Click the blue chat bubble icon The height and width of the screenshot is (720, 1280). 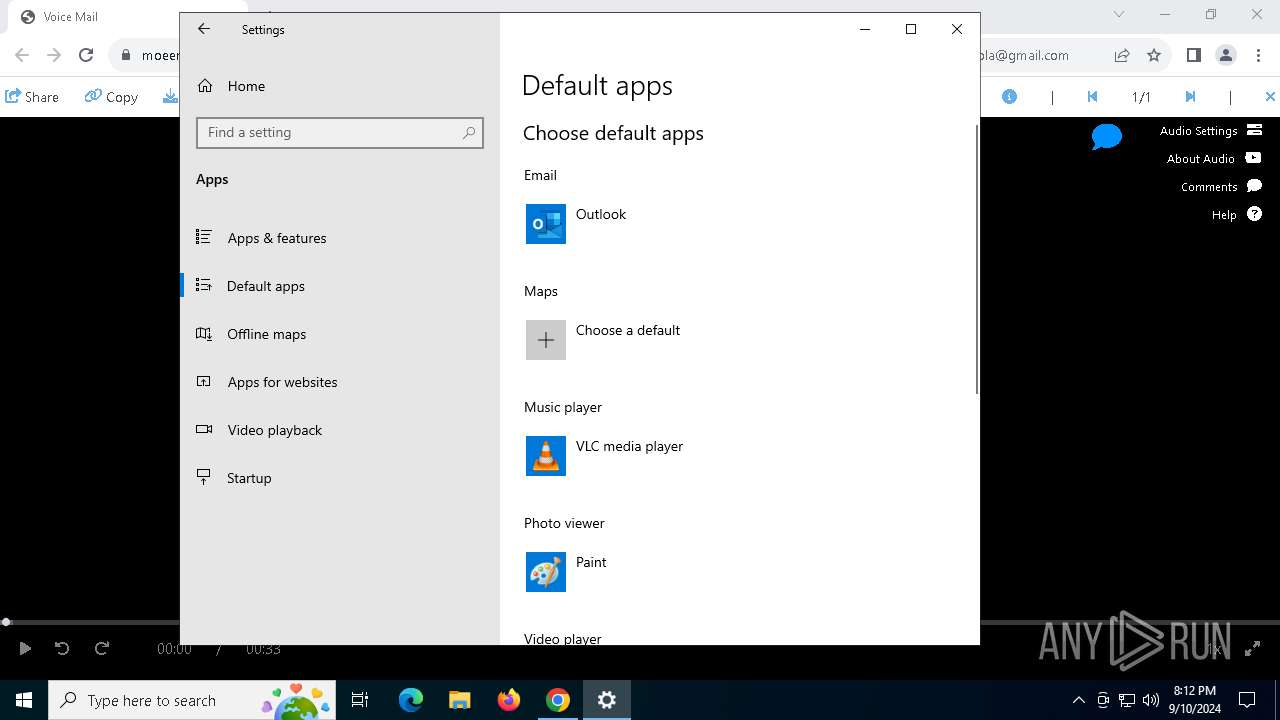pos(1107,136)
